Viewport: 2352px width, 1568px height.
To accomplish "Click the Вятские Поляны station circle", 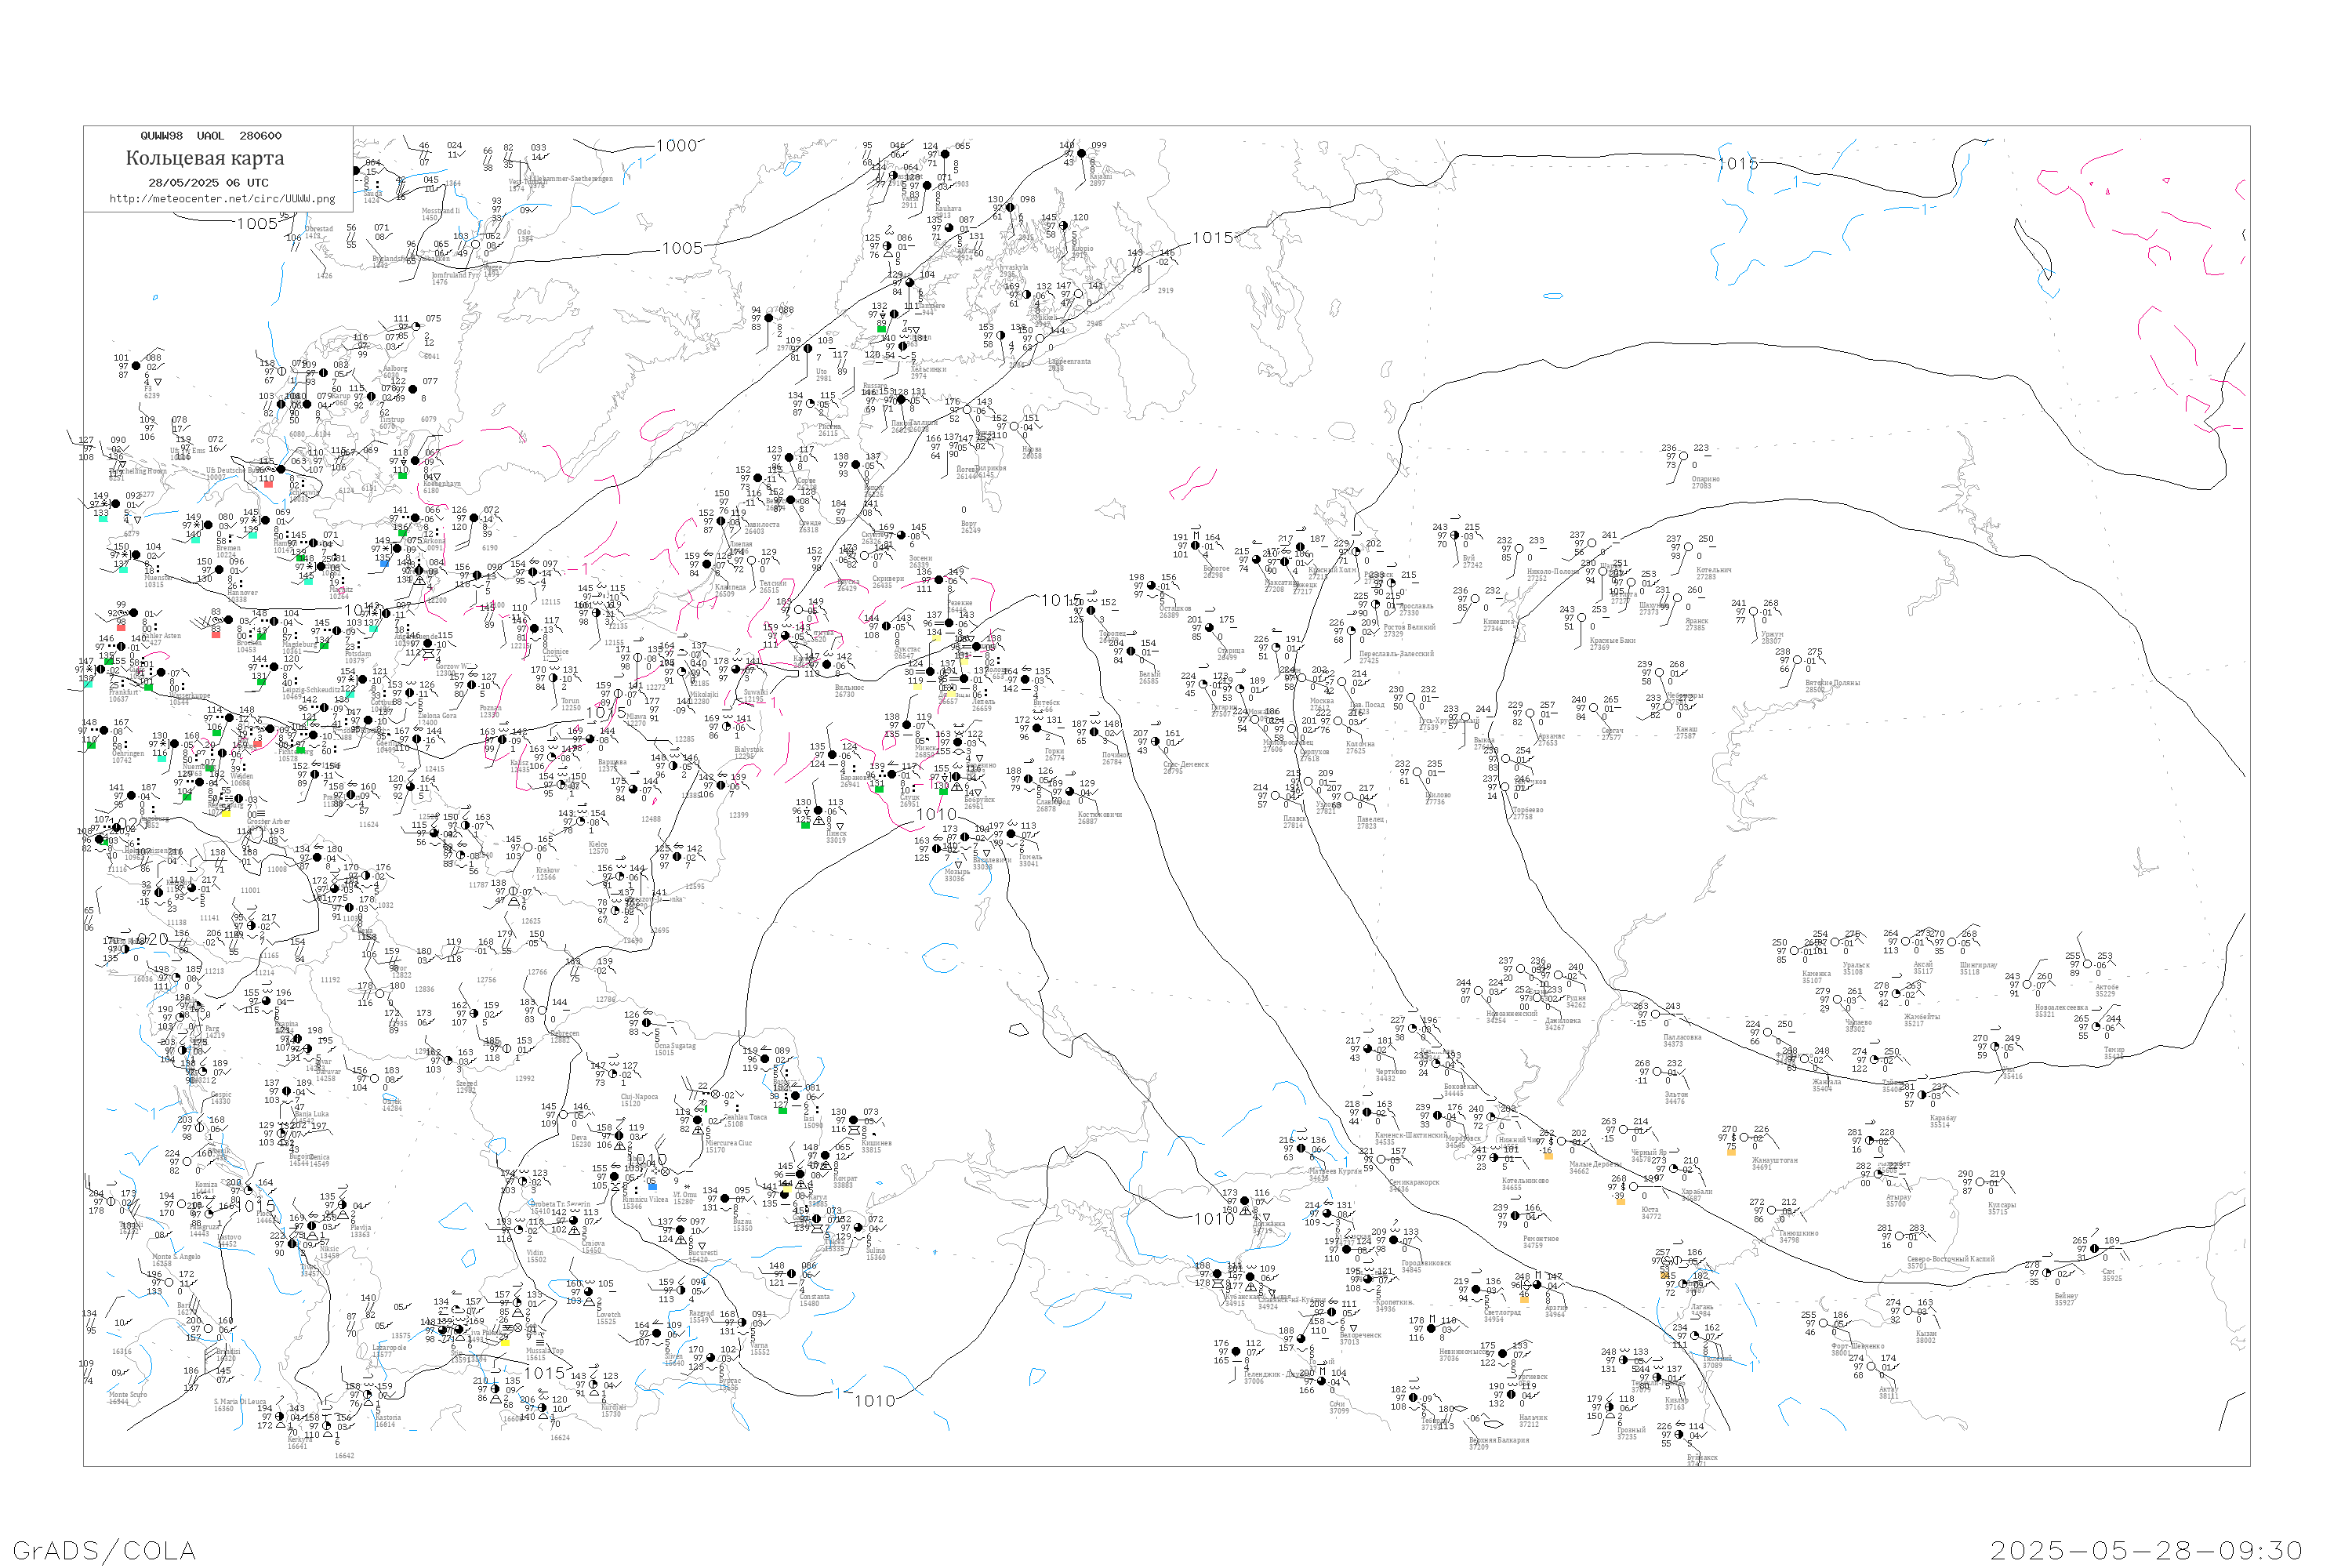I will (1797, 661).
